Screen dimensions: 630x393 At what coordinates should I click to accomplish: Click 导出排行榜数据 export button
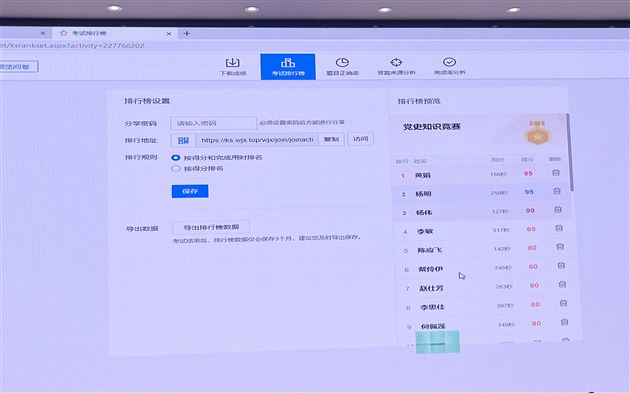[211, 227]
